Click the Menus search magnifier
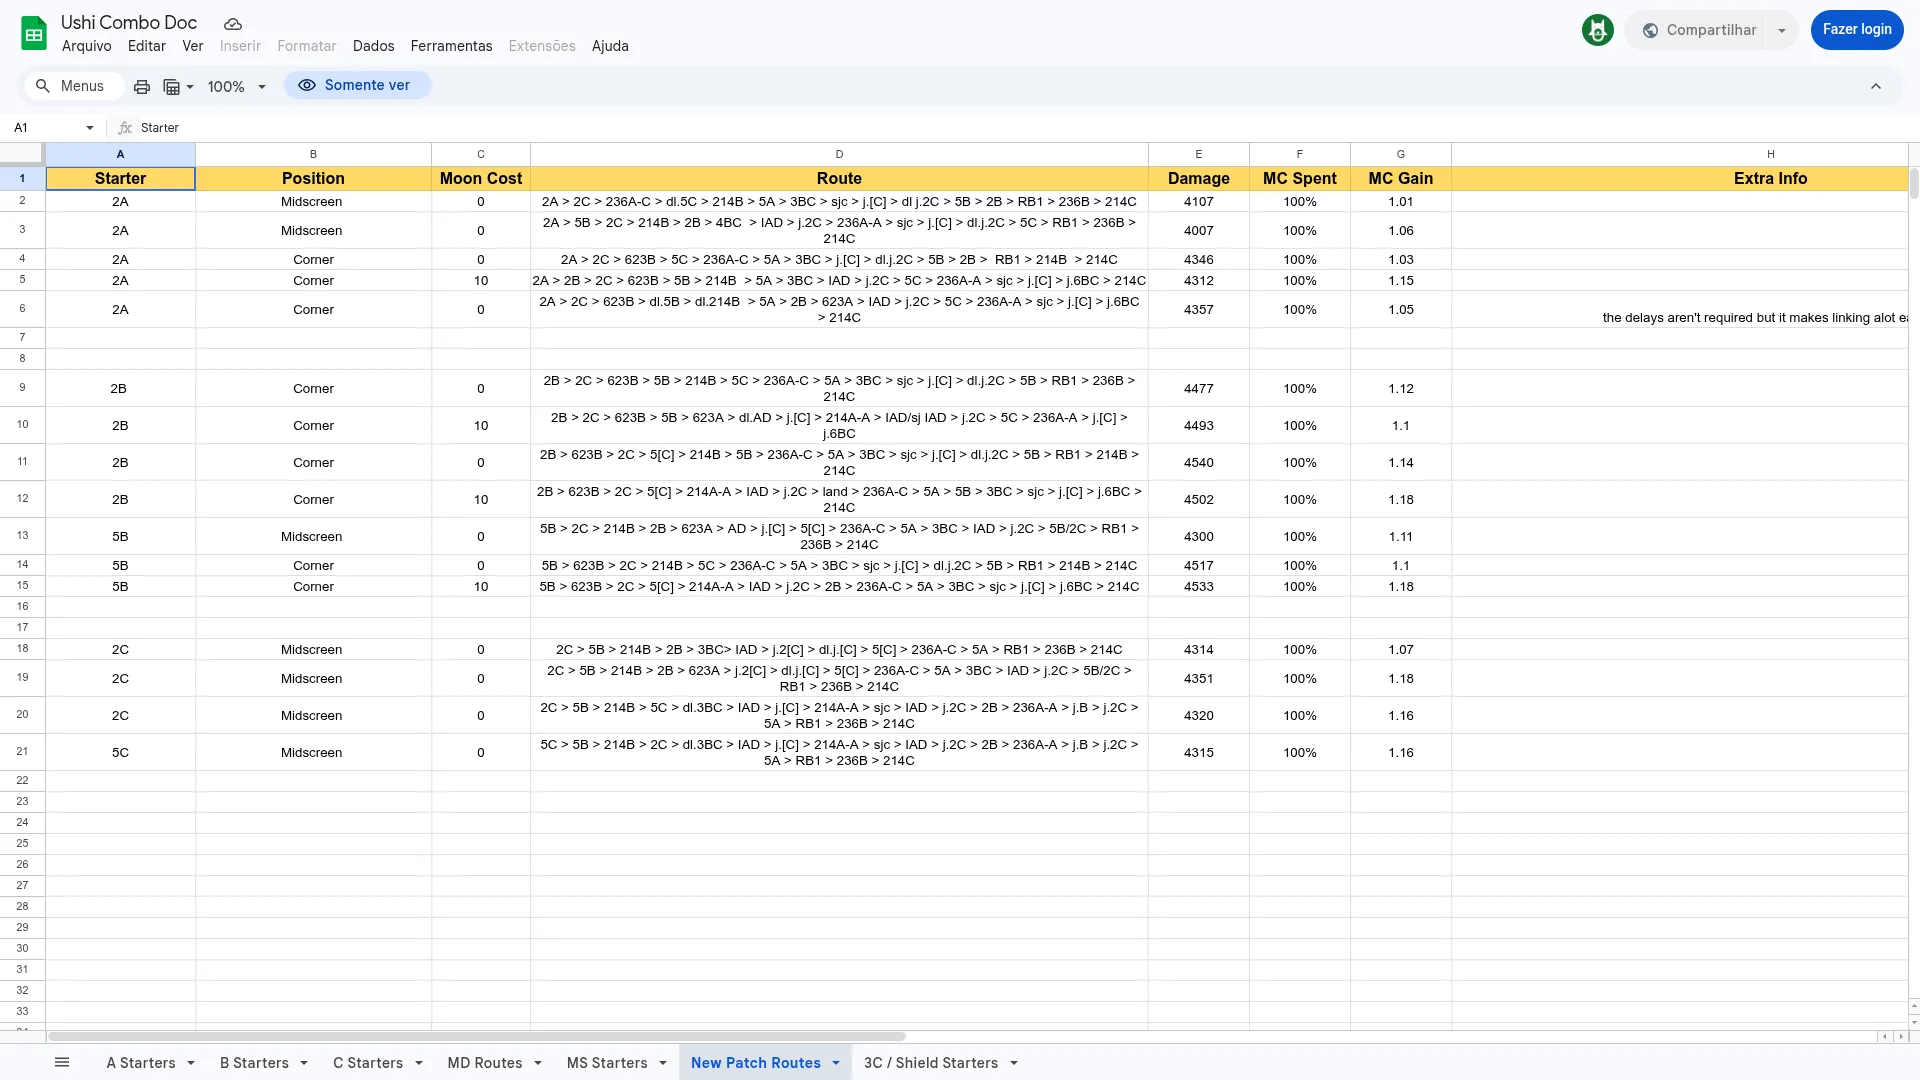The height and width of the screenshot is (1080, 1920). click(x=43, y=86)
